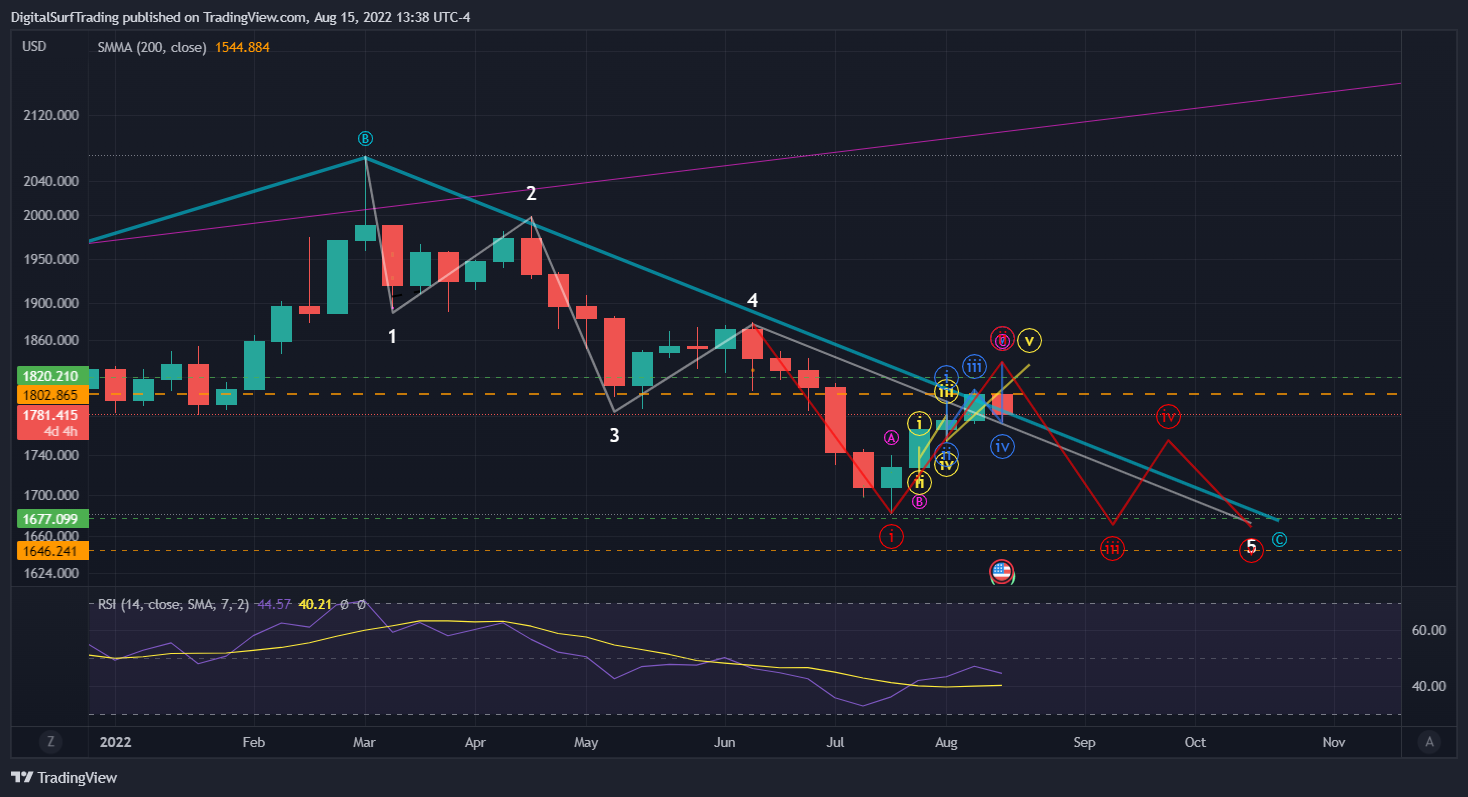Click the 1950.000 price axis value

click(x=52, y=259)
